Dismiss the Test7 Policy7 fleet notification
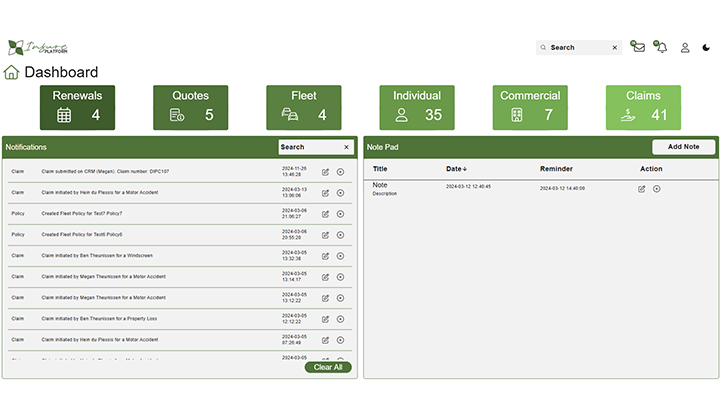The width and height of the screenshot is (721, 417). 340,214
